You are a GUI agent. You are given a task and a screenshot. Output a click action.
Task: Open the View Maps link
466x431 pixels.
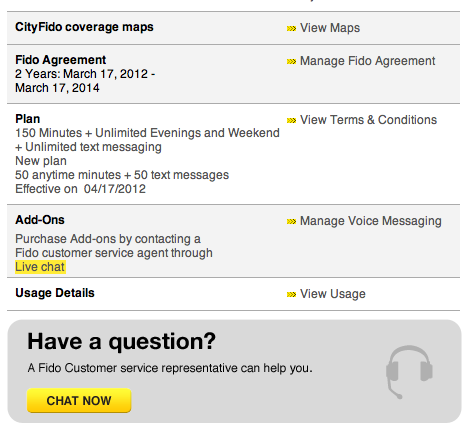330,28
